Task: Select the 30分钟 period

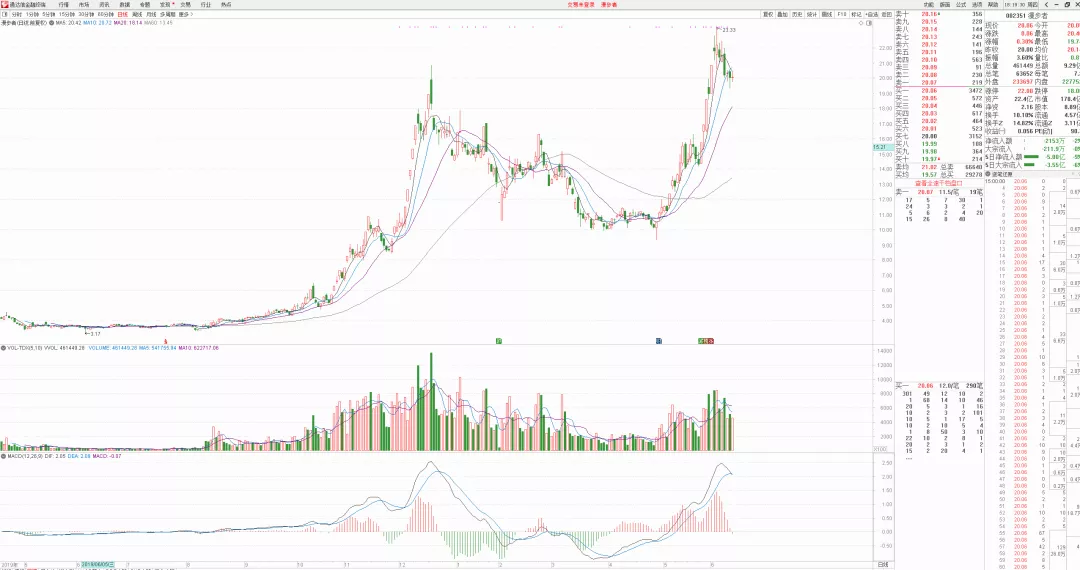Action: [x=86, y=14]
